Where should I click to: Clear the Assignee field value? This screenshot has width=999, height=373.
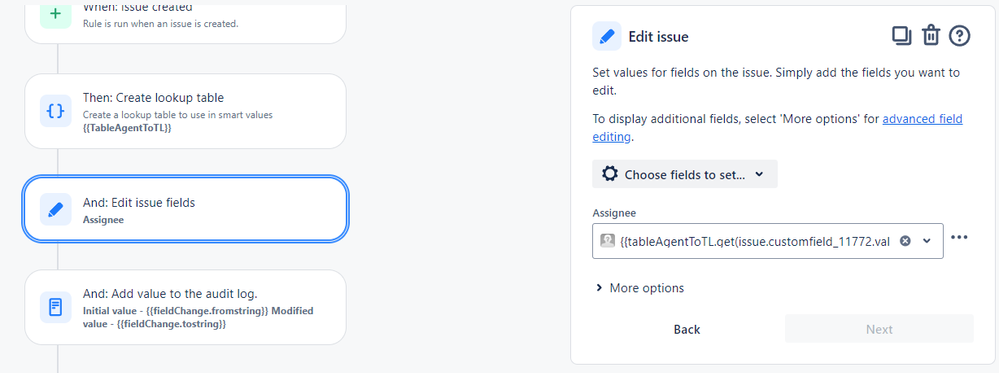[905, 240]
